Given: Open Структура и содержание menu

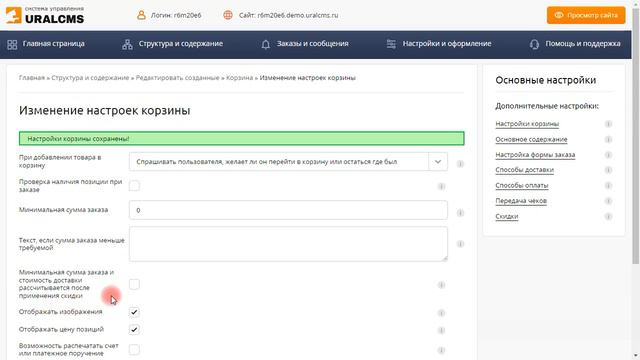Looking at the screenshot, I should click(180, 44).
